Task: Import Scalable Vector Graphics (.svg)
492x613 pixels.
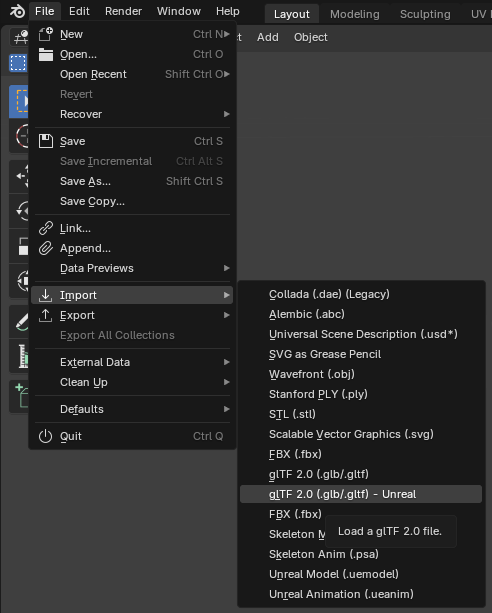Action: (x=361, y=434)
